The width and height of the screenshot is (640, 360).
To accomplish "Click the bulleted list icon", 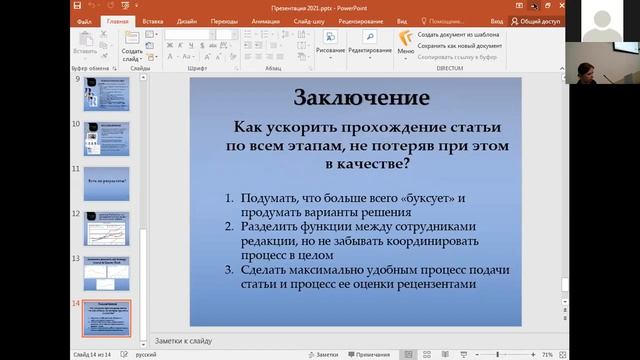I will point(248,35).
